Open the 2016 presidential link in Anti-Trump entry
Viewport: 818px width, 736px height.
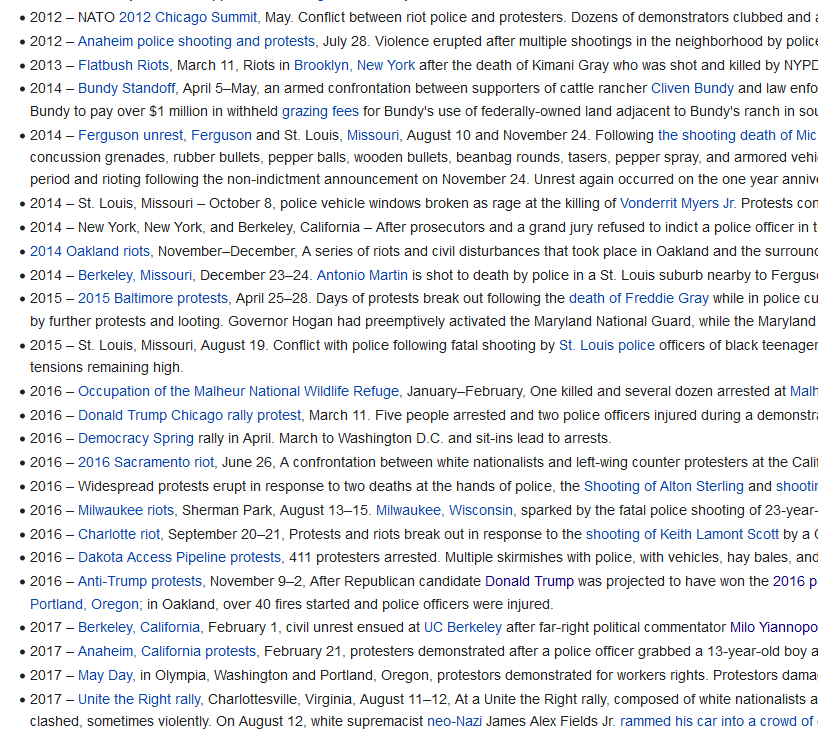(x=796, y=581)
